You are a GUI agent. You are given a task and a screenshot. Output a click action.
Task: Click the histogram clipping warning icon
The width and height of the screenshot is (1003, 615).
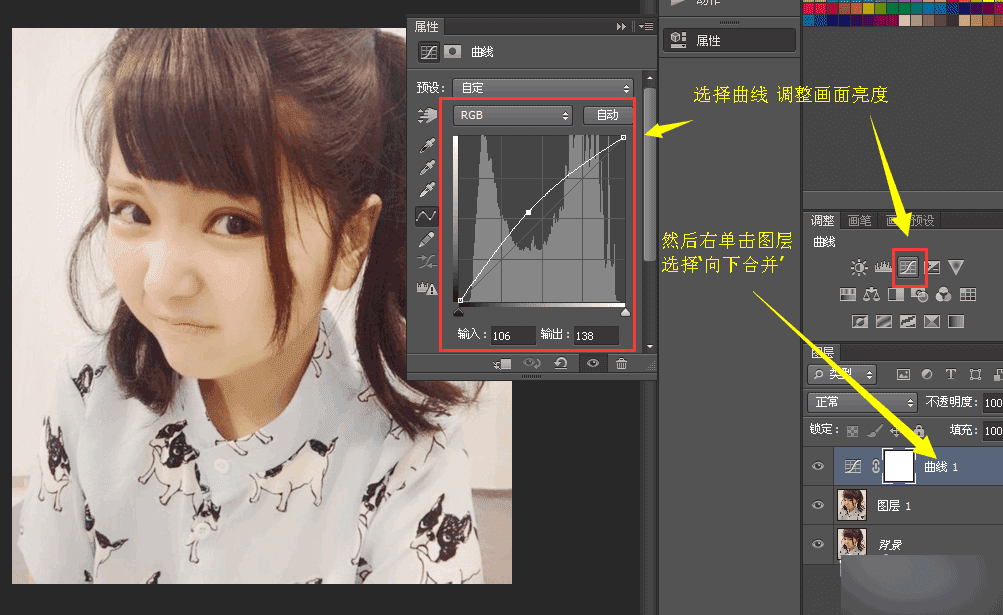pyautogui.click(x=427, y=289)
